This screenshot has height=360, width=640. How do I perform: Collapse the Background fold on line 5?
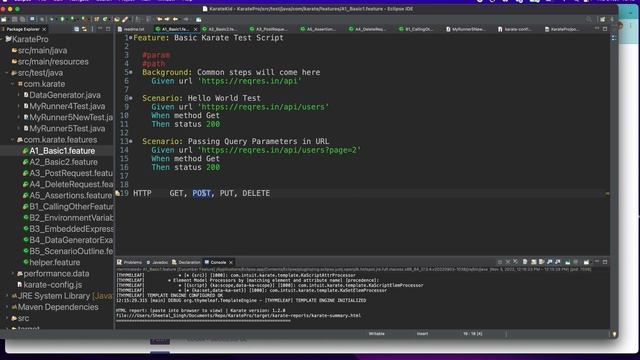coord(131,72)
